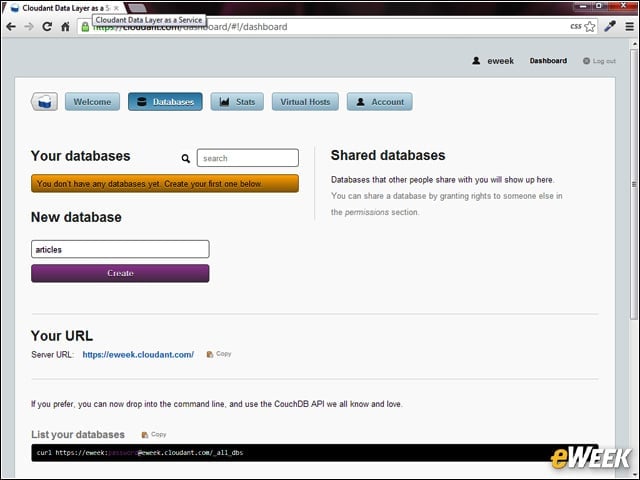Click the browser forward arrow
640x480 pixels.
point(29,27)
